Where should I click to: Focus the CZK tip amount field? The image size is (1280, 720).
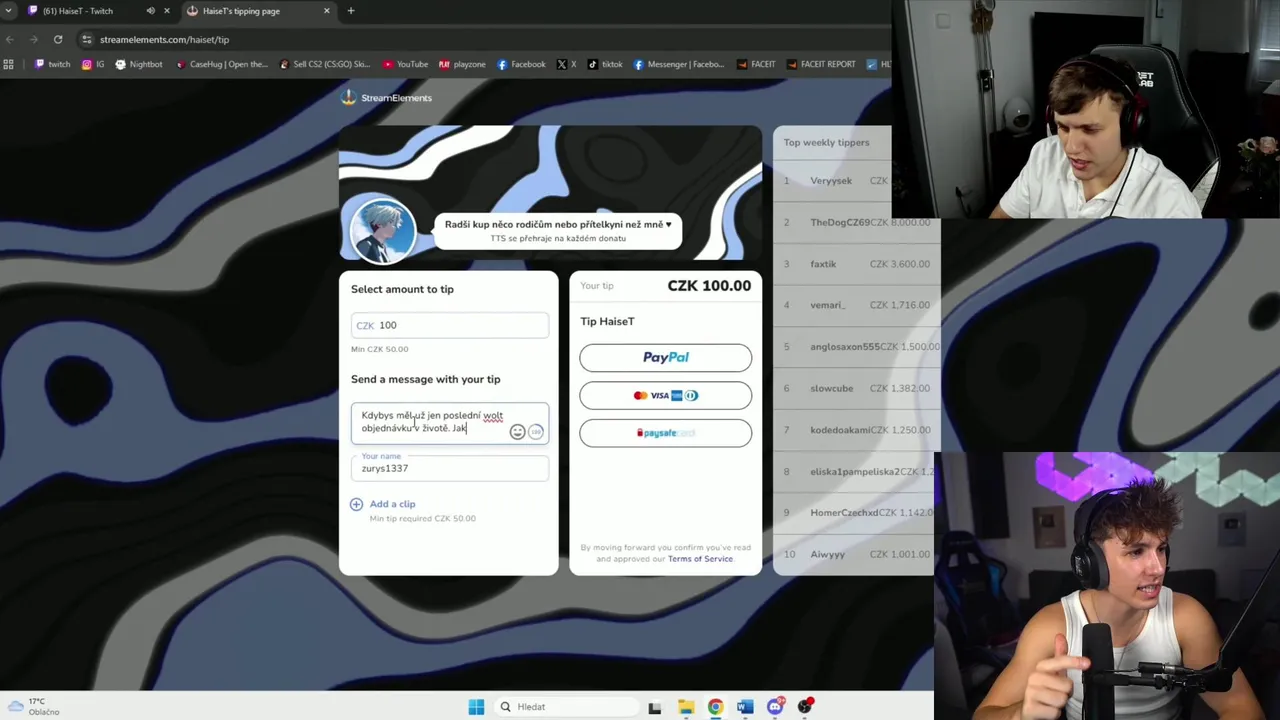click(x=450, y=325)
